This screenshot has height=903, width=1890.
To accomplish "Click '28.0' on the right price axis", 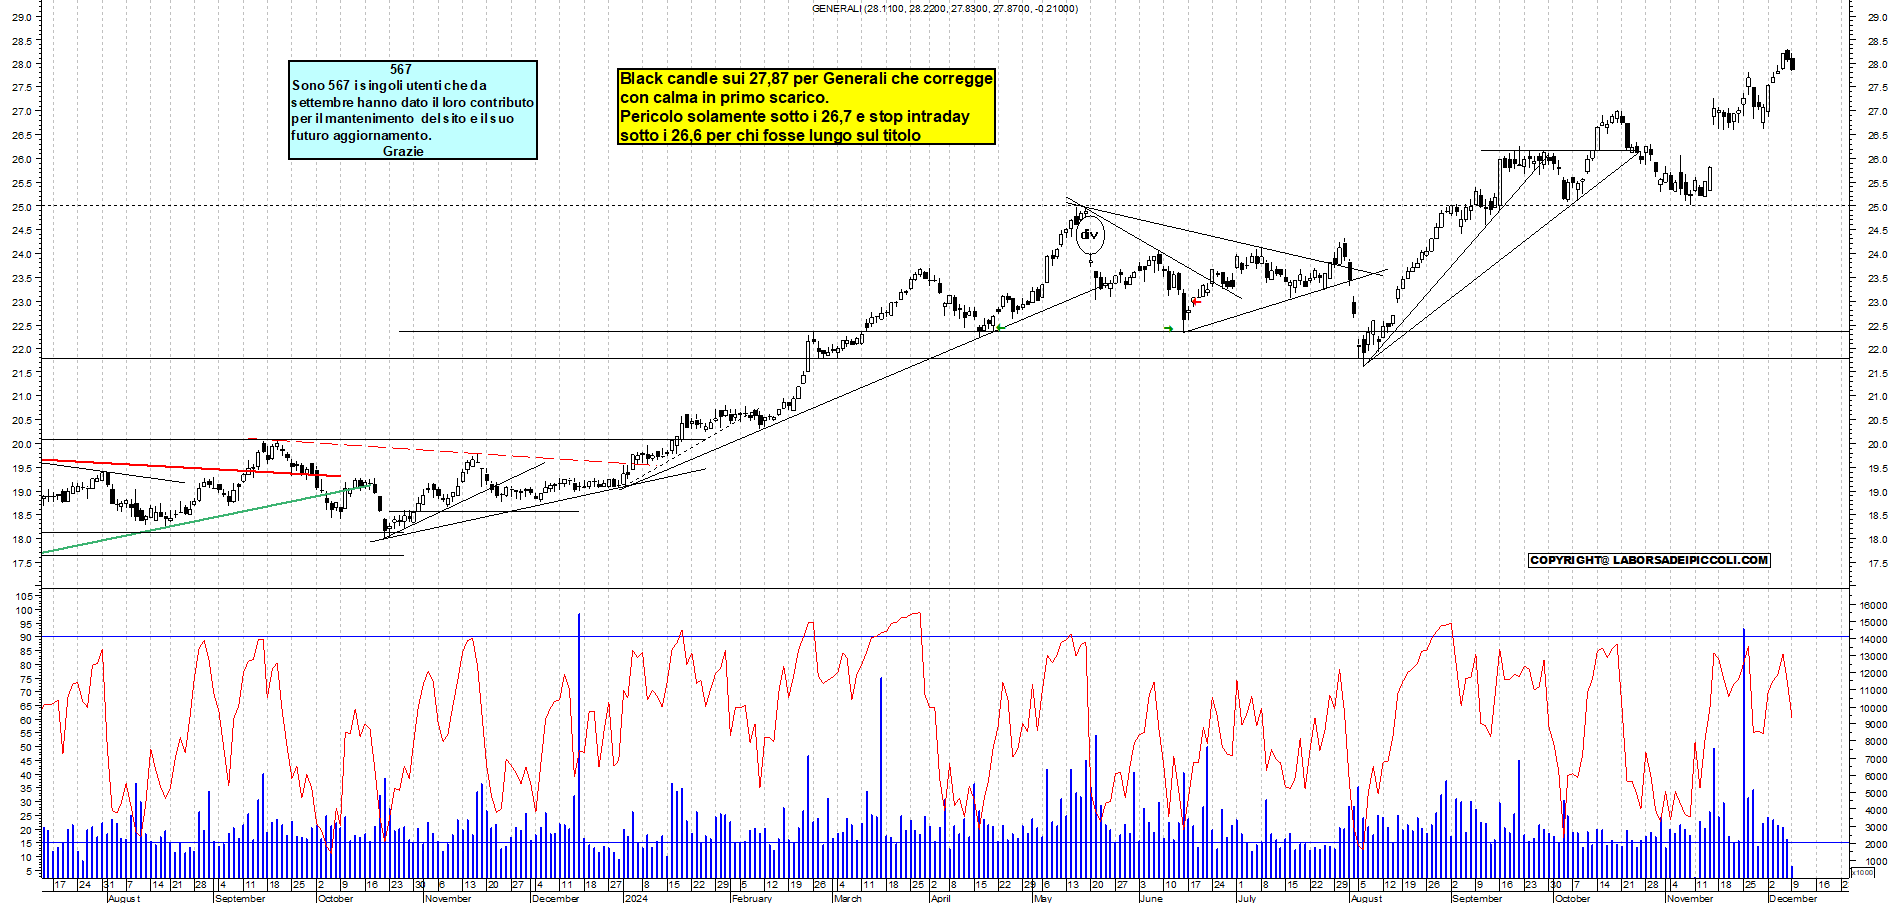I will pyautogui.click(x=1877, y=64).
